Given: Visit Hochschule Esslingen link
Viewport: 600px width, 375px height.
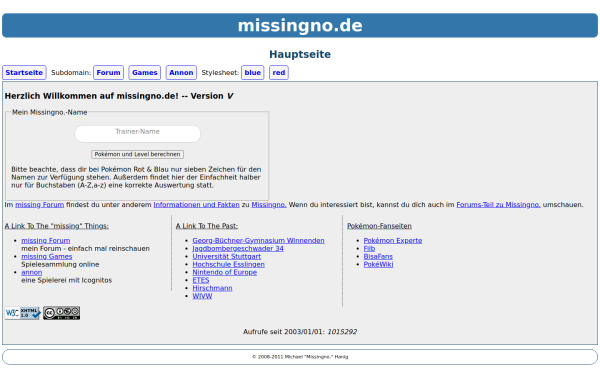Looking at the screenshot, I should tap(228, 264).
